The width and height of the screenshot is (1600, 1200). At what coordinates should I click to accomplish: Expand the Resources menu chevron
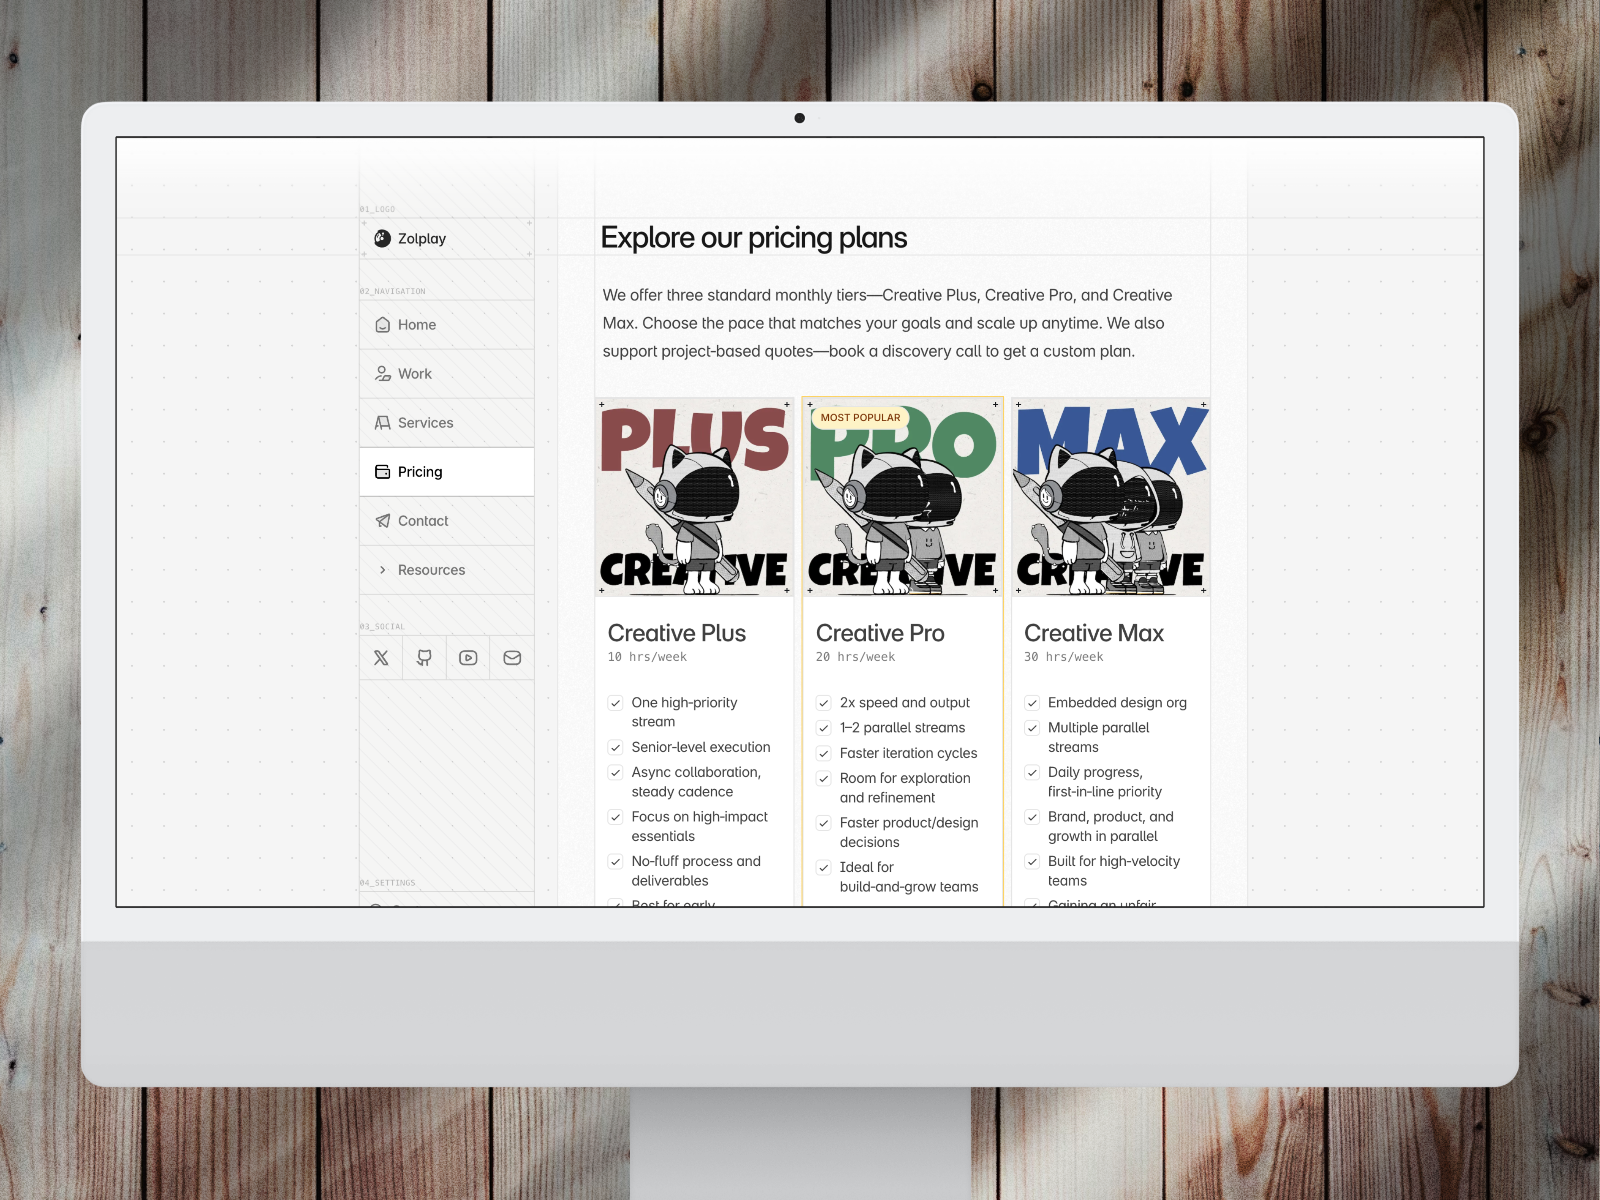coord(382,570)
